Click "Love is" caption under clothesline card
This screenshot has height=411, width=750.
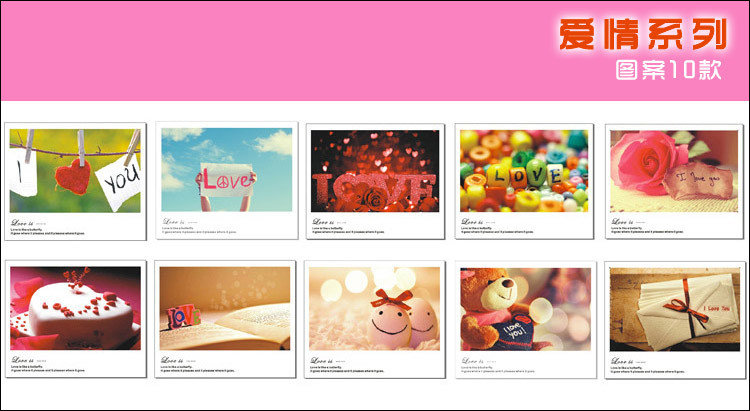22,222
